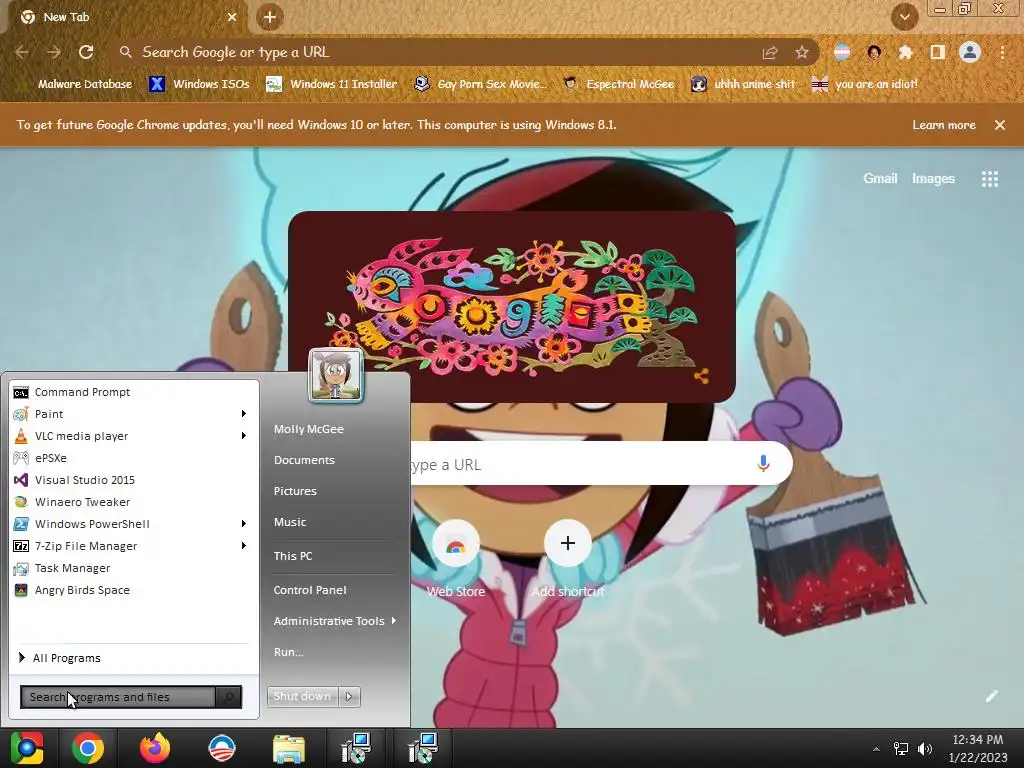Open Chrome's three-dot menu
The image size is (1024, 768).
1002,52
